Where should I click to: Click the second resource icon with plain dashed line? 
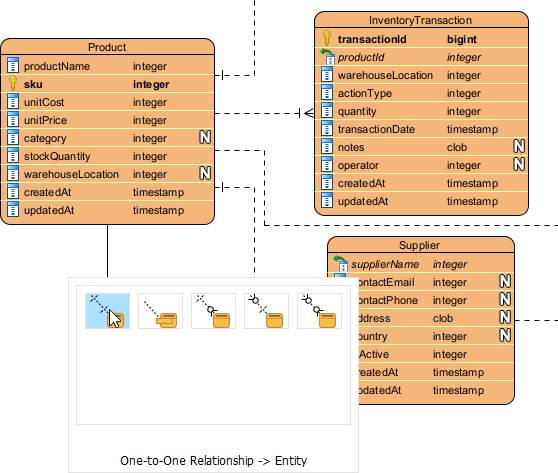[x=160, y=311]
